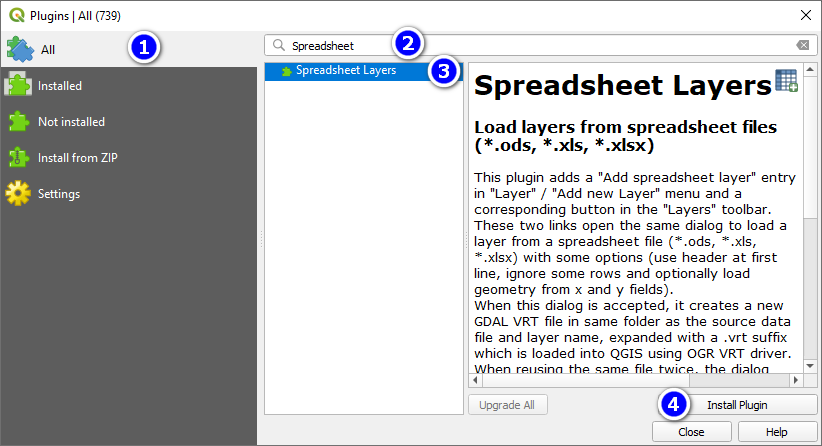Image resolution: width=822 pixels, height=446 pixels.
Task: Click the green icon beside Spreadsheet Layers
Action: coord(286,71)
